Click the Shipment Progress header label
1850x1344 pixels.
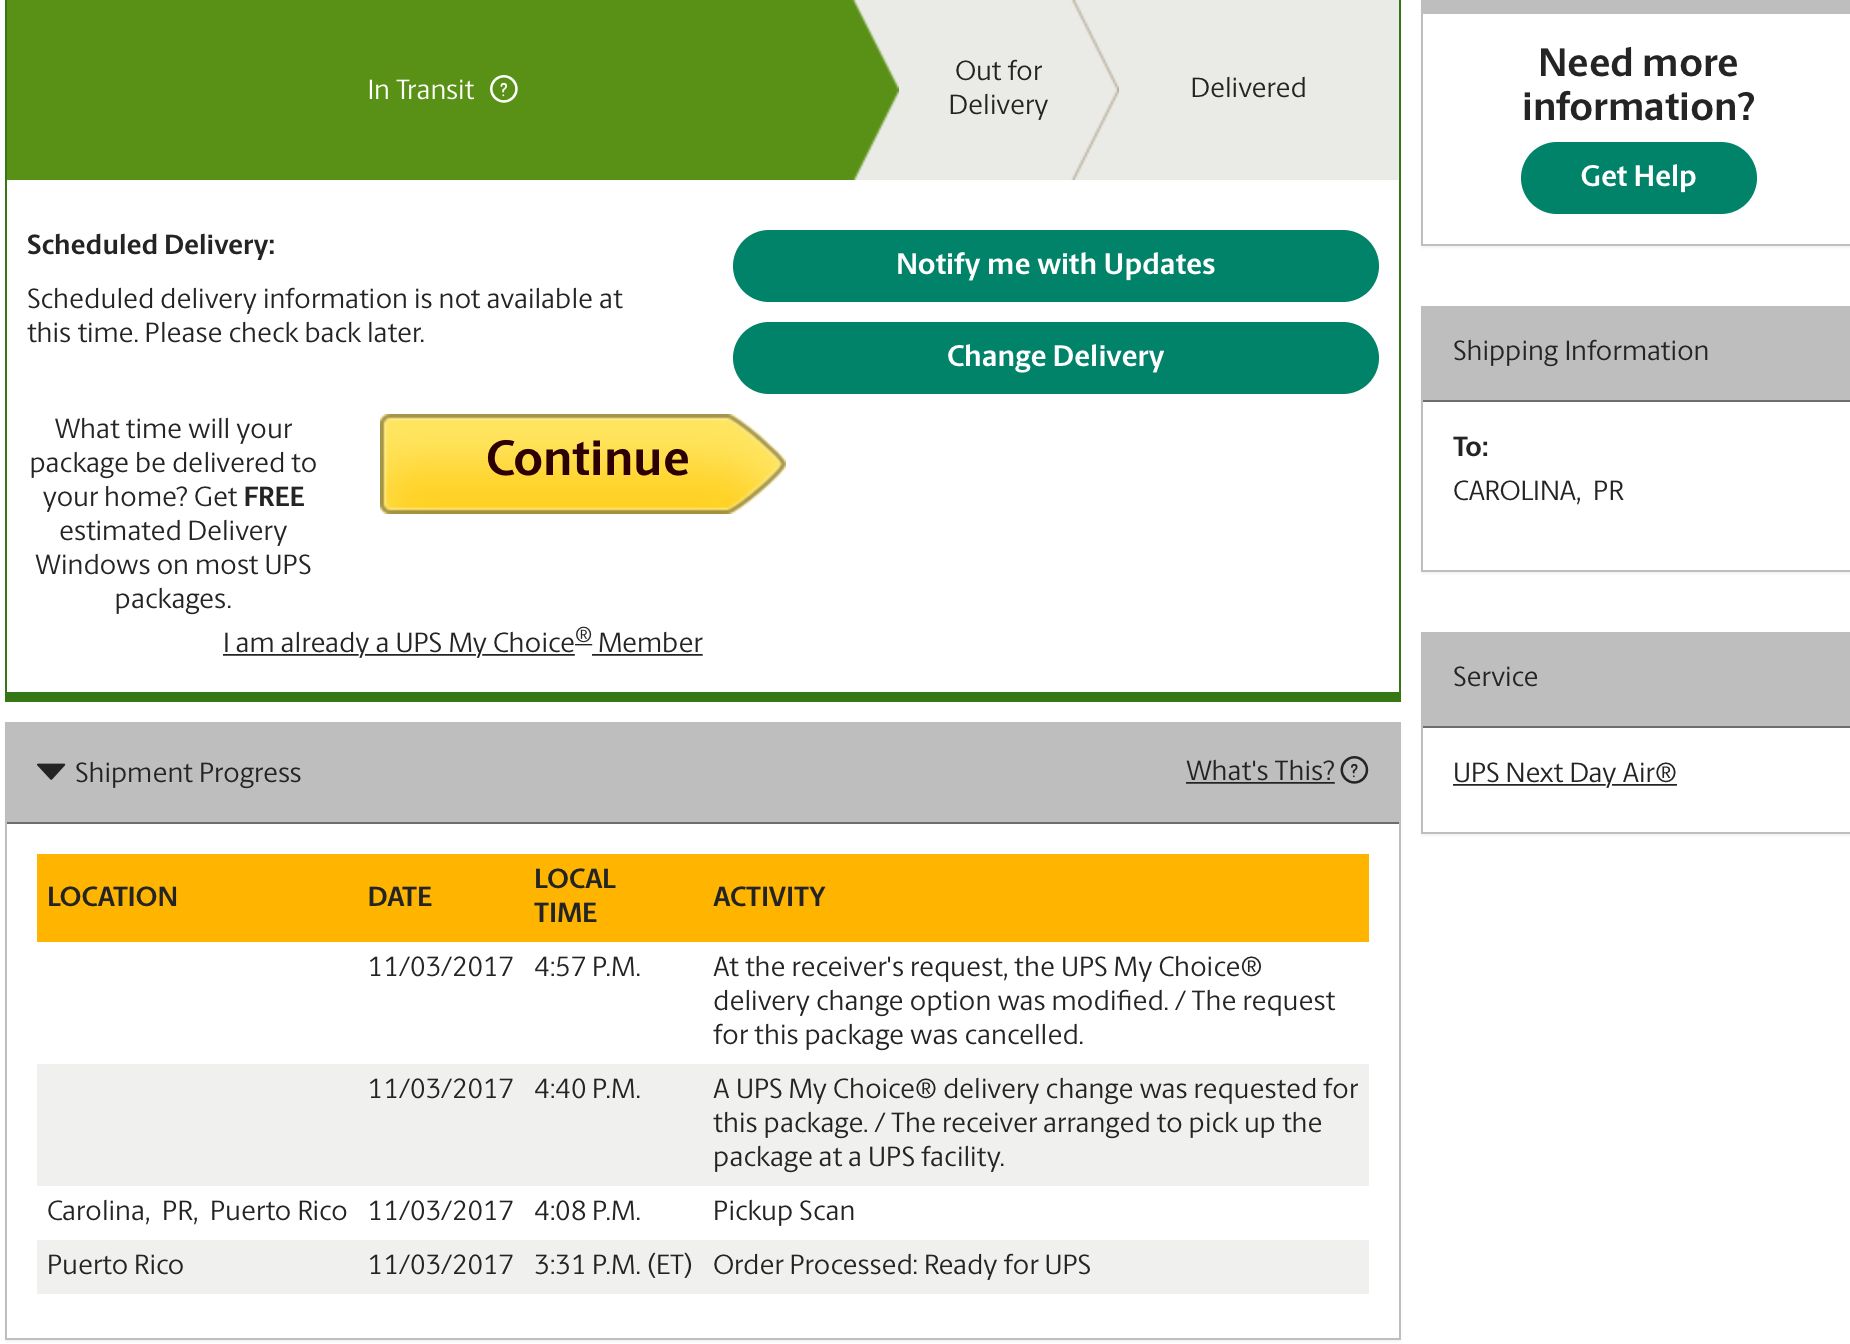[x=188, y=773]
